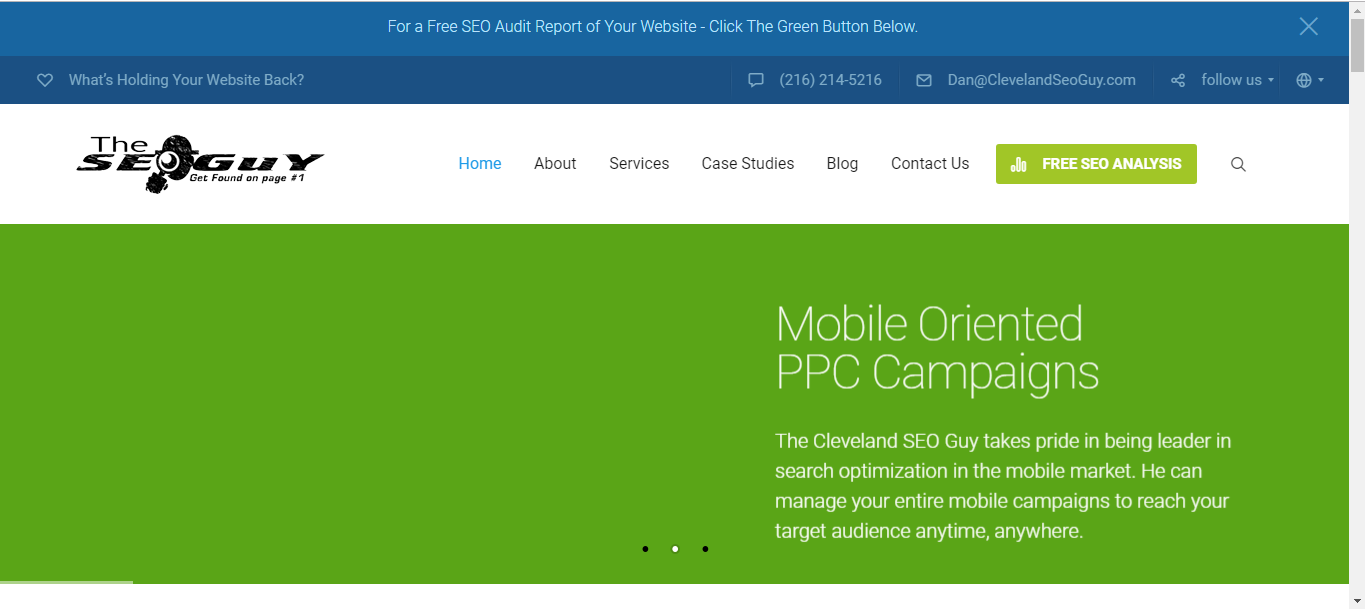Select the middle slider dot

point(675,549)
